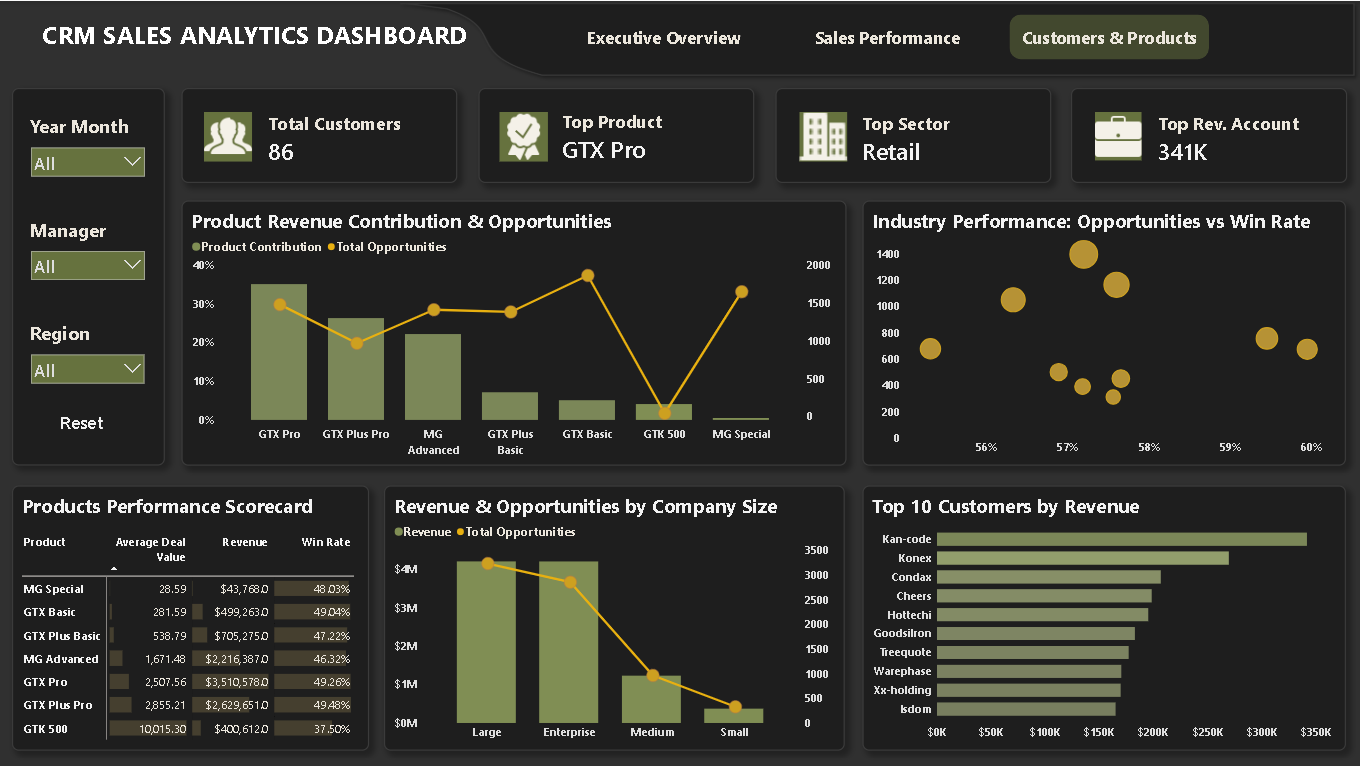This screenshot has height=766, width=1360.
Task: Select the Customers & Products tab
Action: click(x=1109, y=38)
